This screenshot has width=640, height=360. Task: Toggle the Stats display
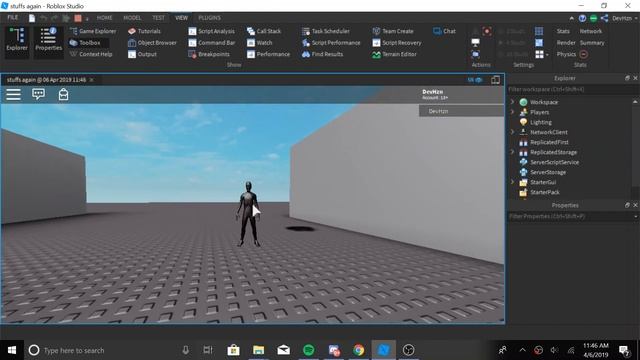(x=563, y=31)
